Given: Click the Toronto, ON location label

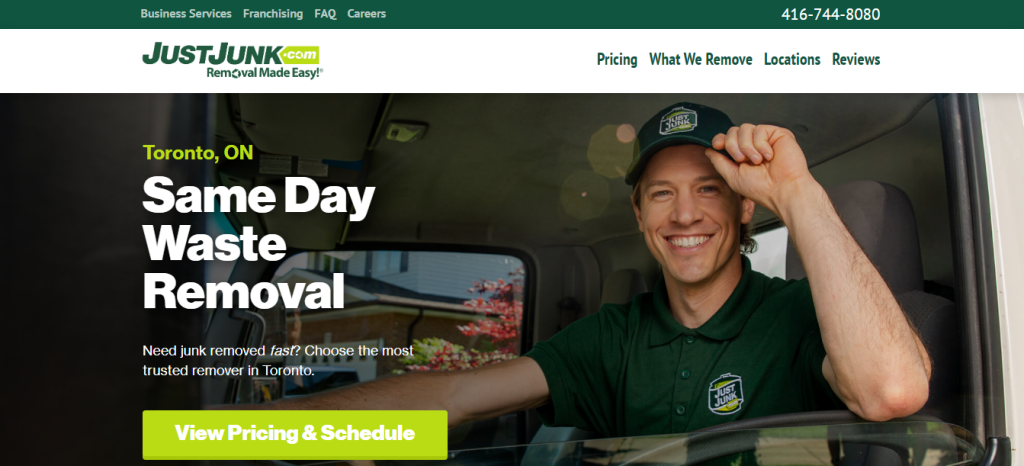Looking at the screenshot, I should coord(198,153).
